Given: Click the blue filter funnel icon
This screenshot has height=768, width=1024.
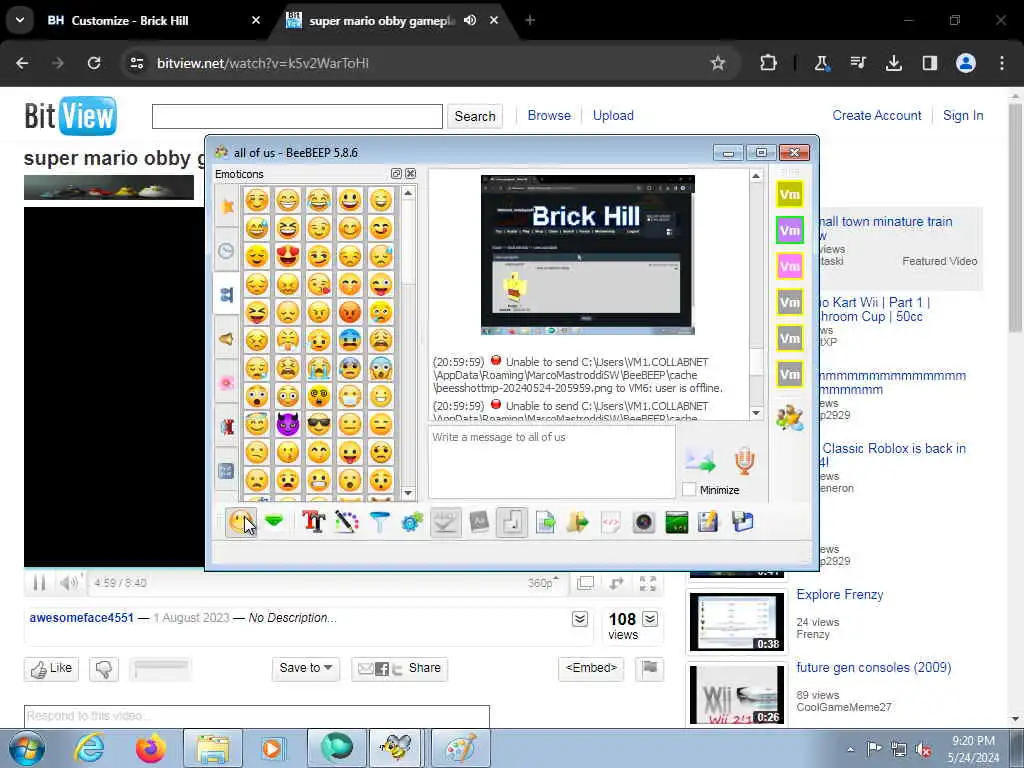Looking at the screenshot, I should [379, 522].
